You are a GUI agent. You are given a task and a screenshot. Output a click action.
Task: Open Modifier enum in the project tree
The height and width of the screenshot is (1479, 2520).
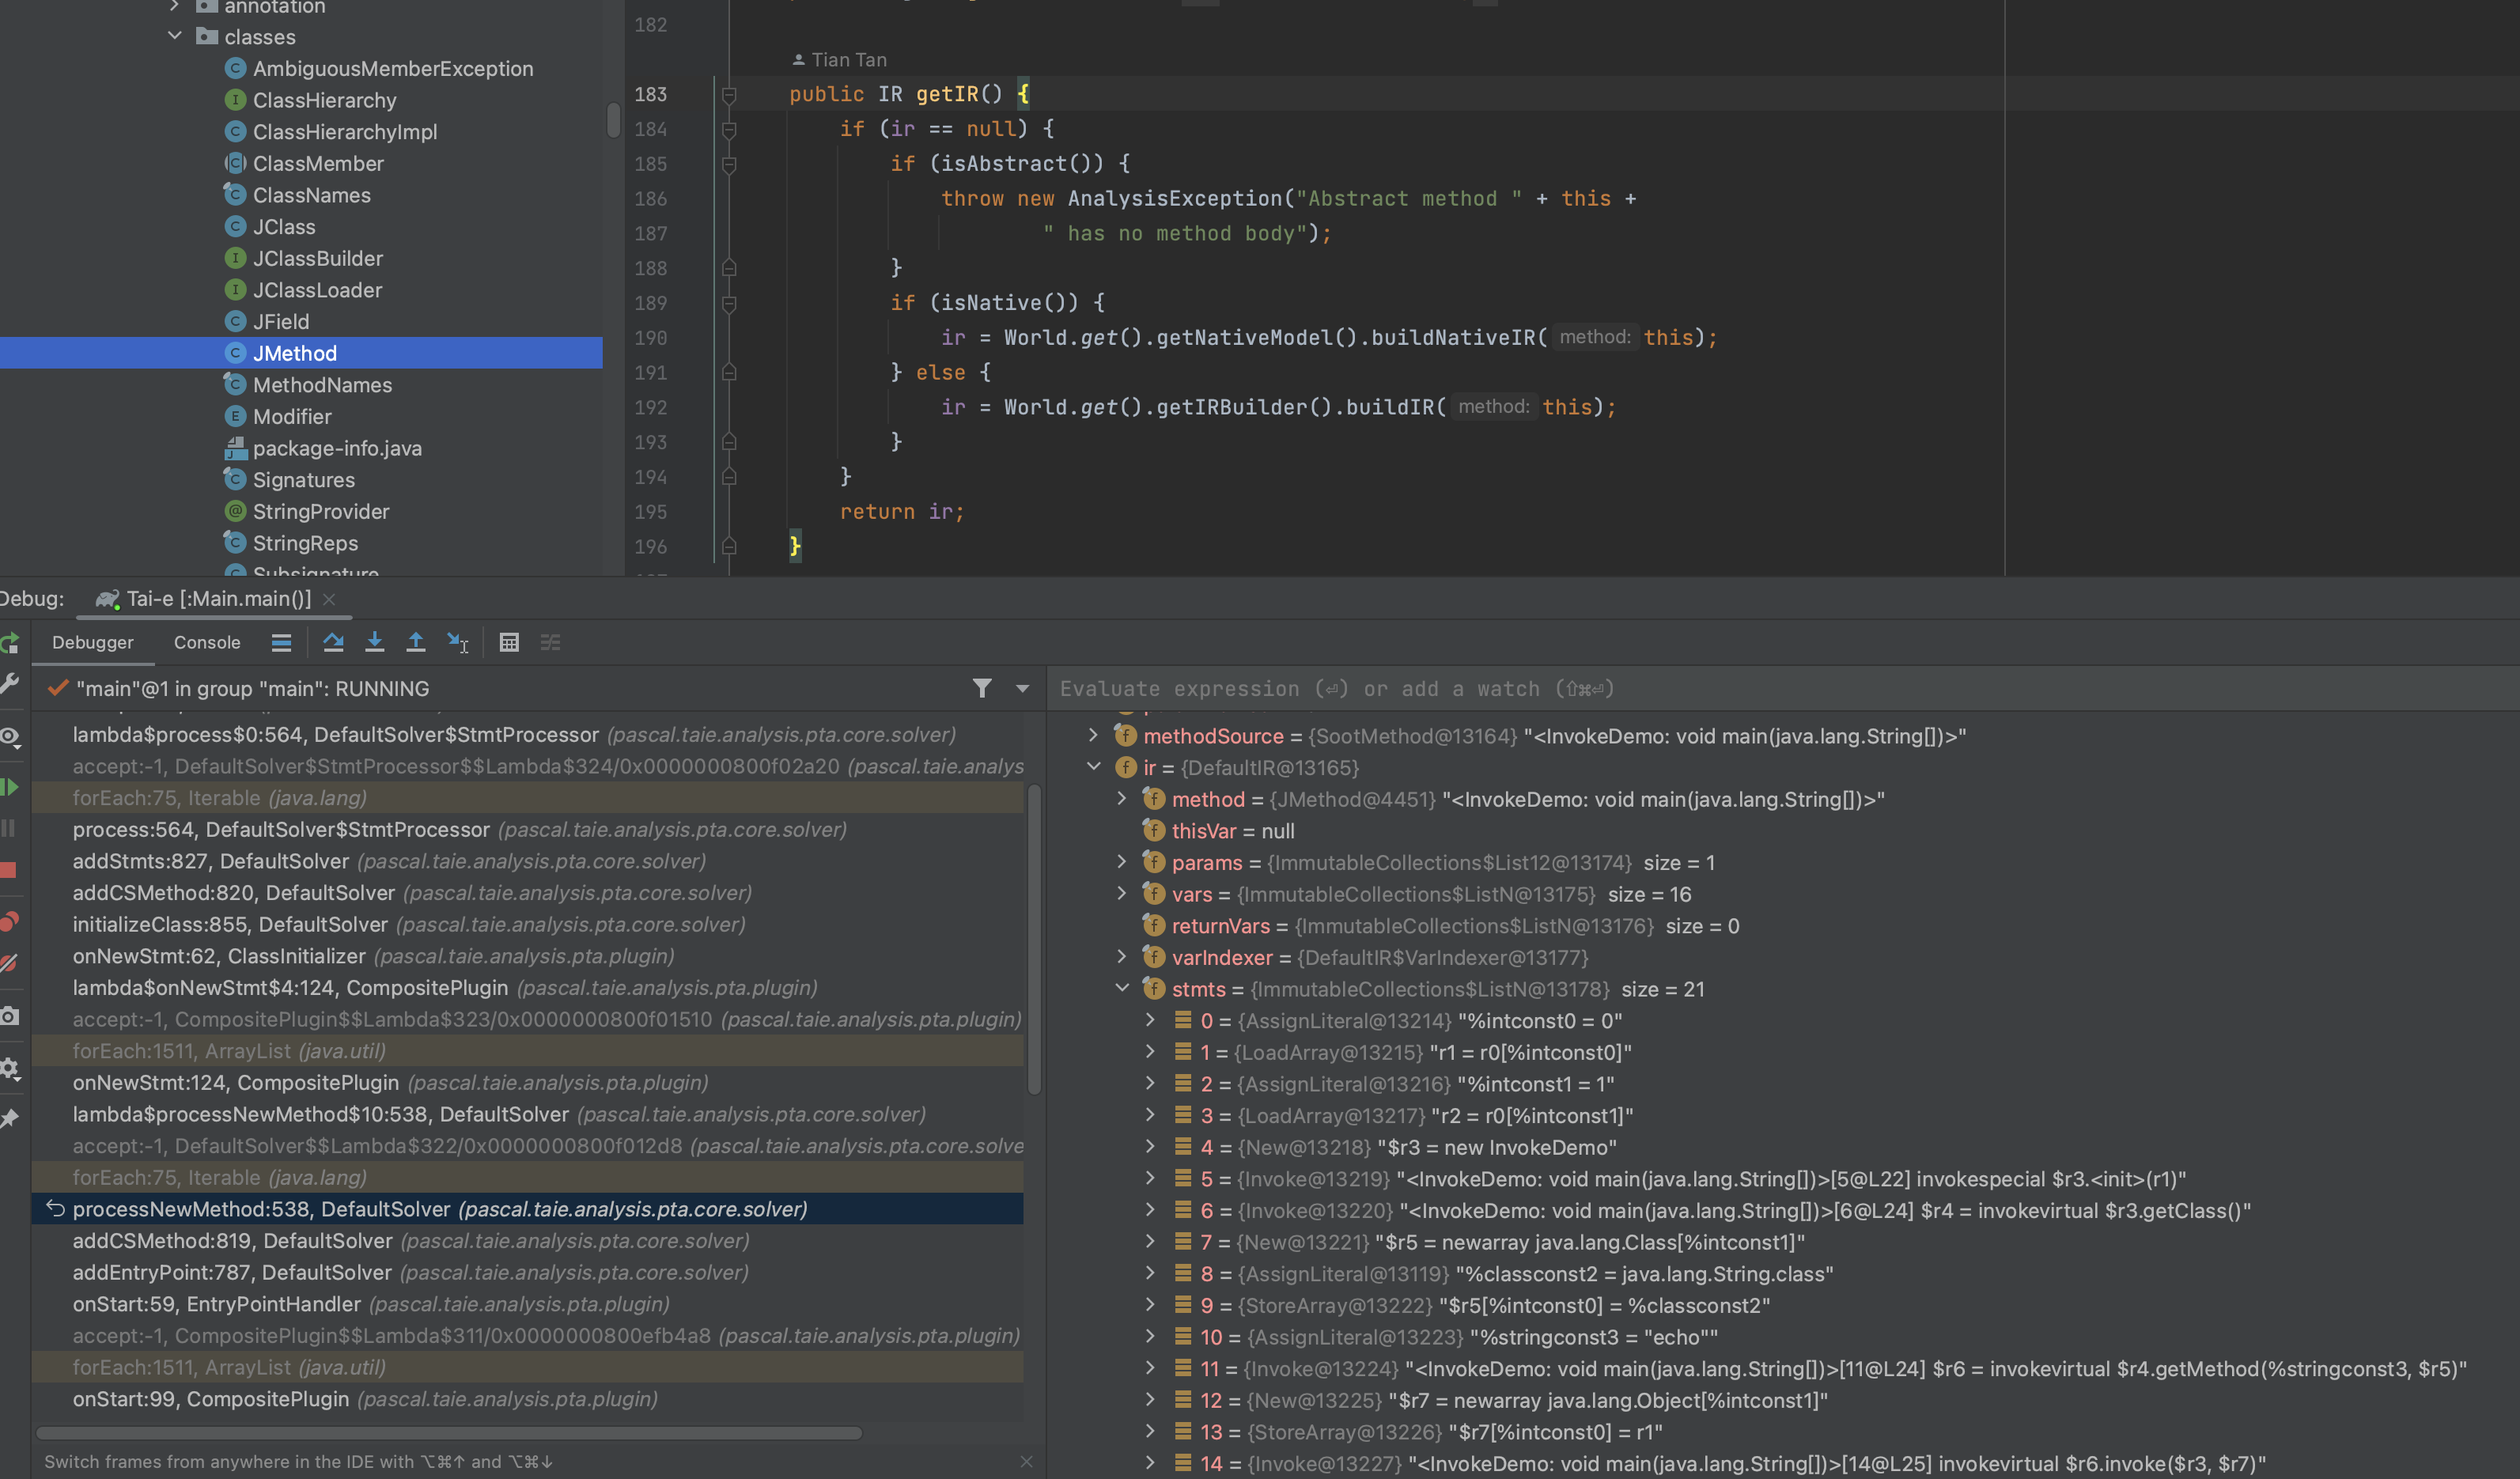pos(292,416)
